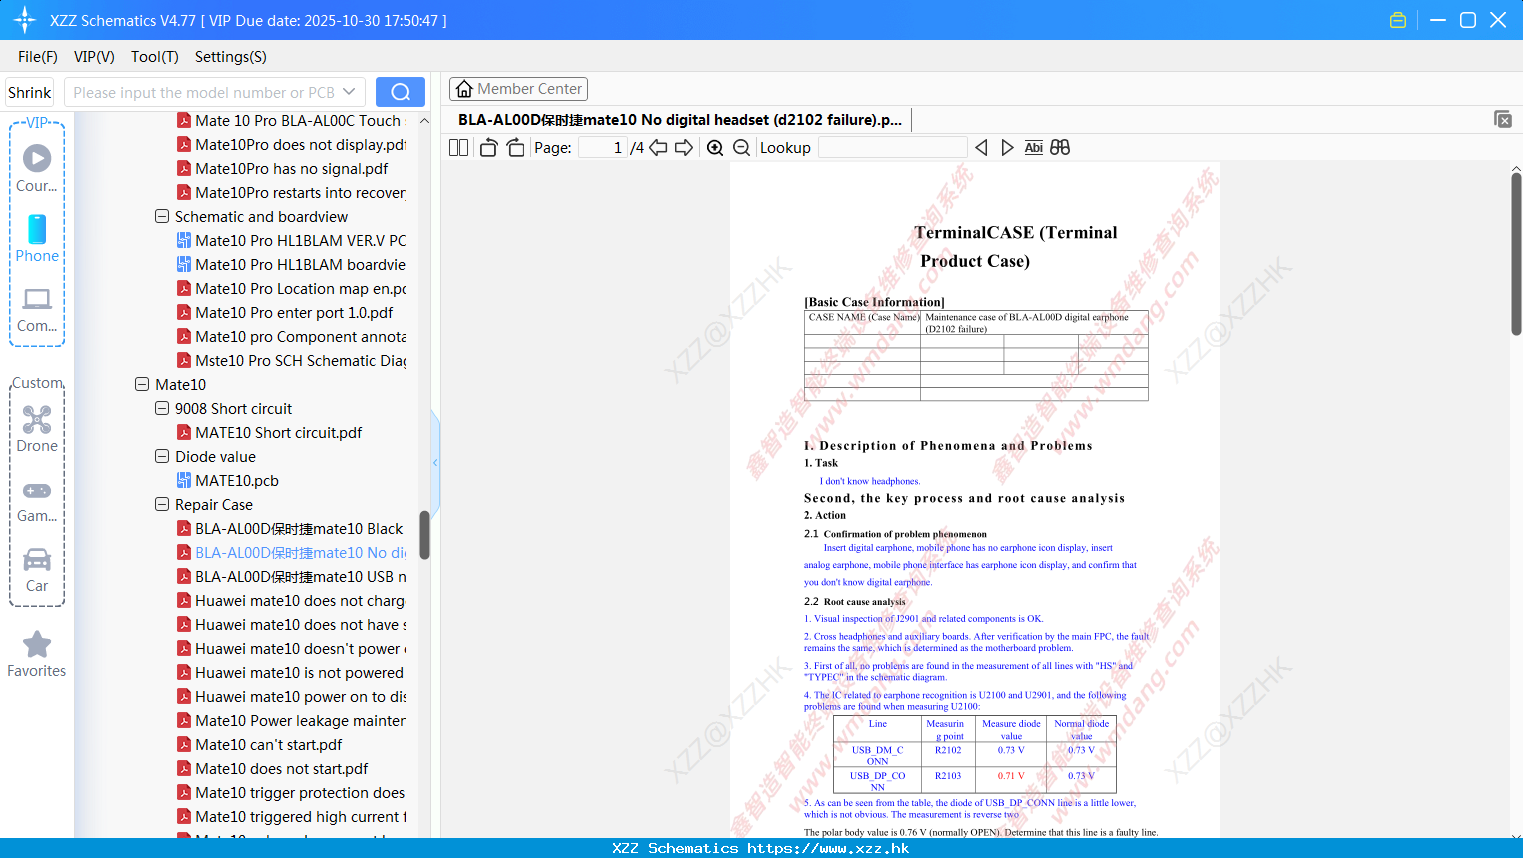This screenshot has width=1523, height=858.
Task: Click the Shrink button
Action: 29,92
